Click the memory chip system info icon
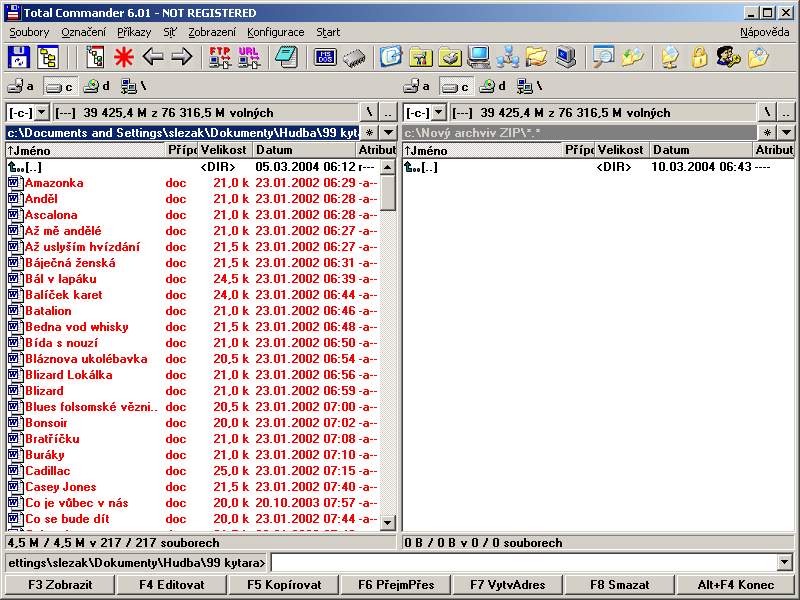The height and width of the screenshot is (600, 800). tap(354, 58)
